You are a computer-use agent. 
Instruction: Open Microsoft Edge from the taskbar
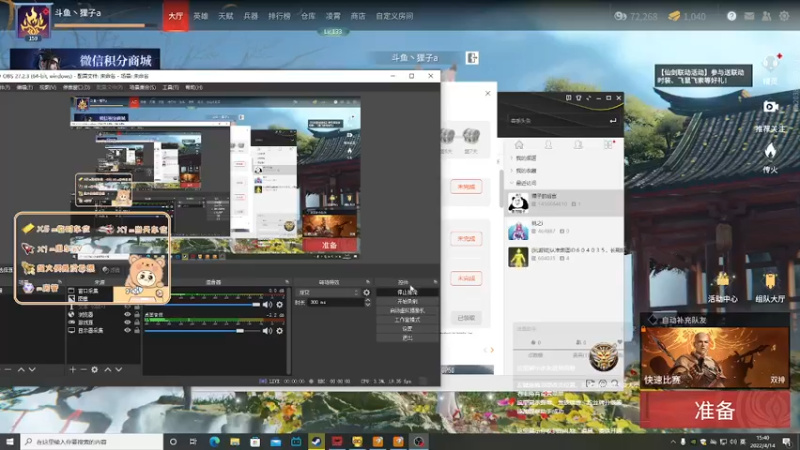(214, 441)
